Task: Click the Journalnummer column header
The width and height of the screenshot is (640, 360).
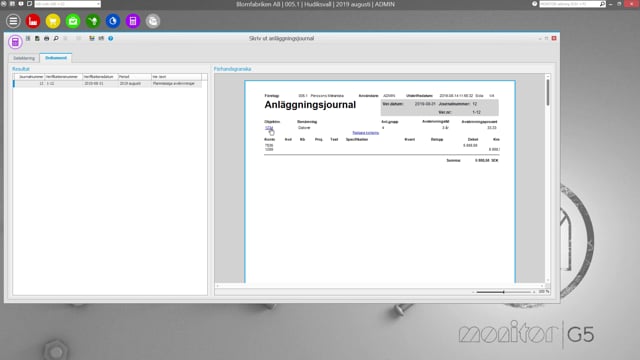Action: [x=30, y=77]
